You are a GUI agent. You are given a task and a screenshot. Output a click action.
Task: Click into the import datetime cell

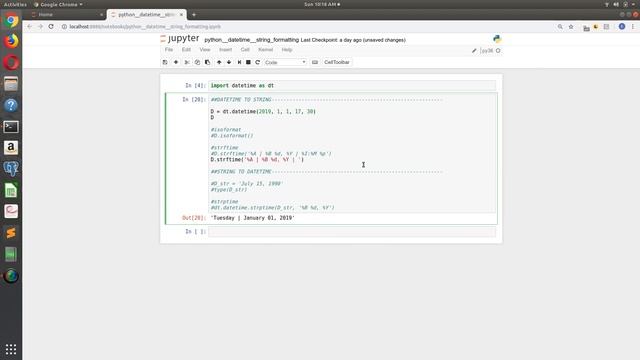(x=352, y=85)
